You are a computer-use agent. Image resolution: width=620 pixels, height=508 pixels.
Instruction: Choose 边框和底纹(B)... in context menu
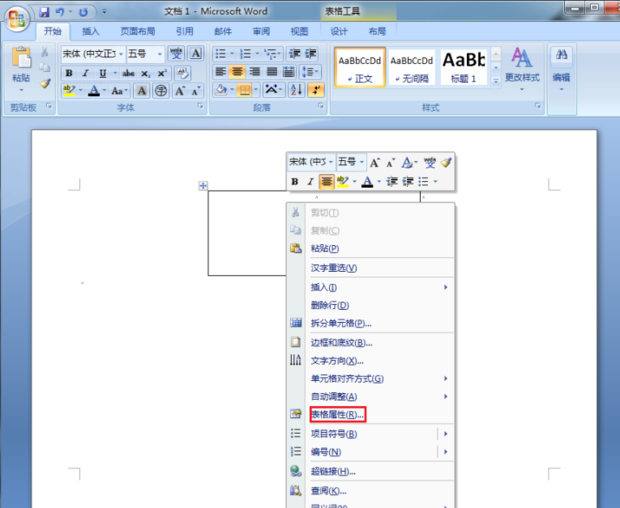371,342
